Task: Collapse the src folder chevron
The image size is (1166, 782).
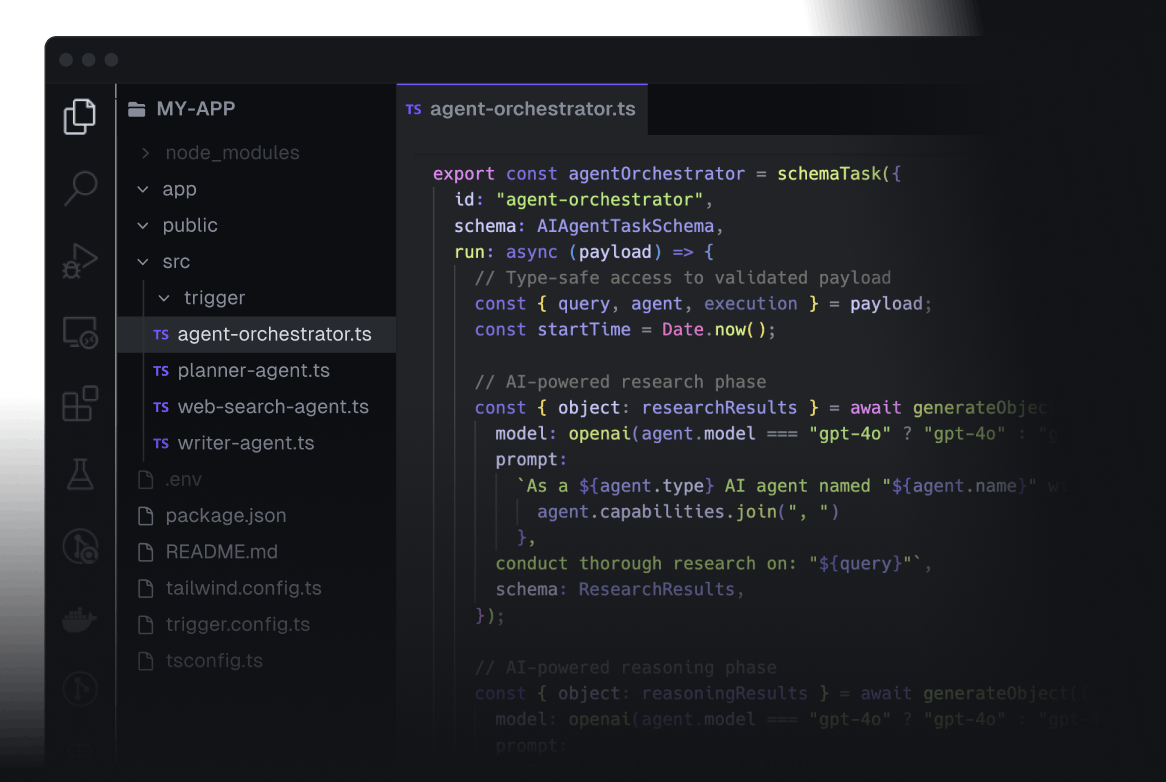Action: point(143,262)
